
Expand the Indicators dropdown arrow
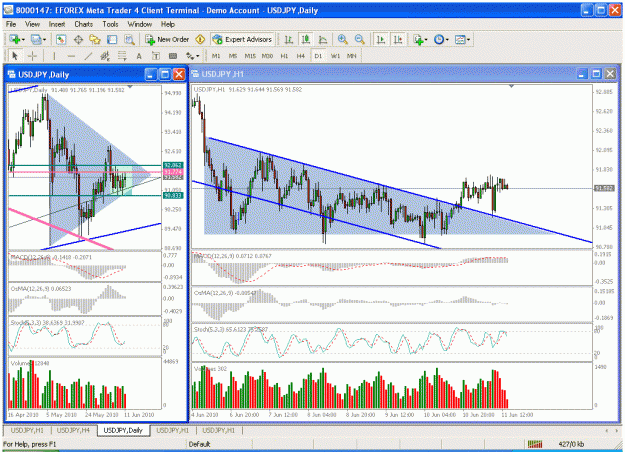426,40
